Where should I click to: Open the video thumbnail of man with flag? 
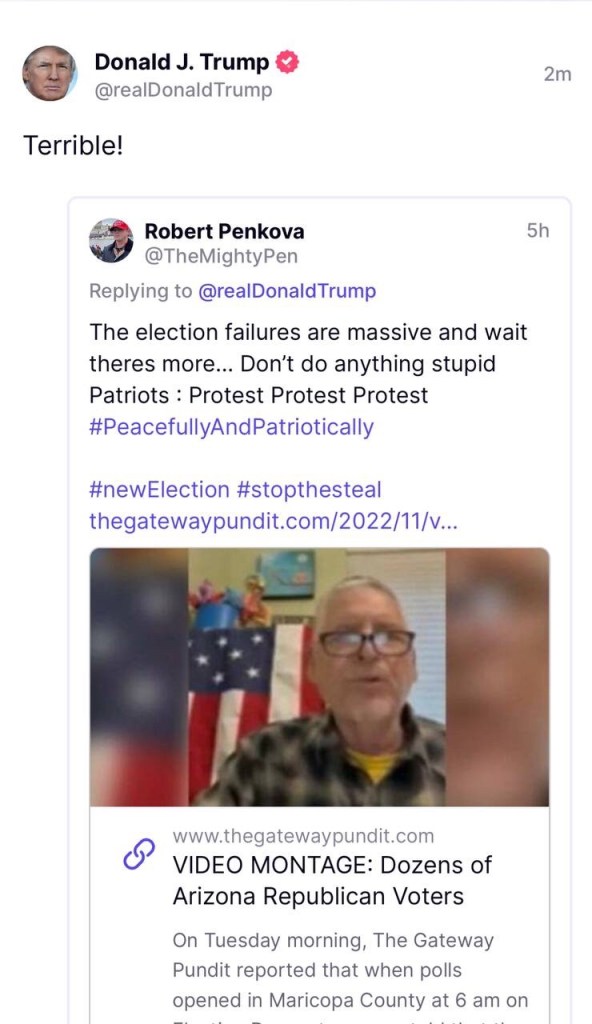tap(320, 677)
